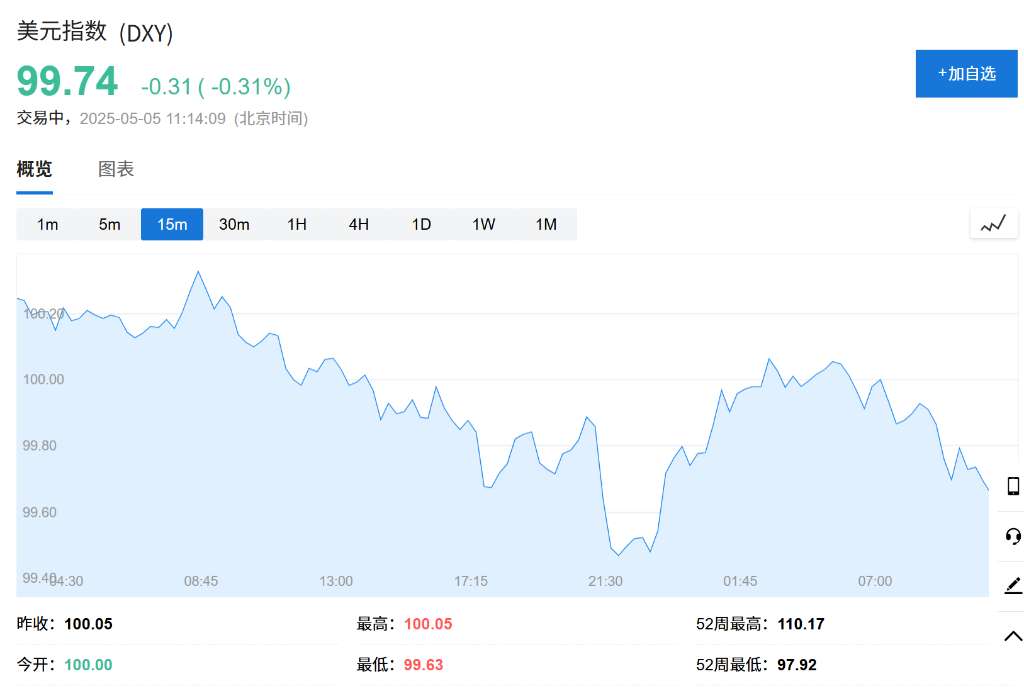Open the 15m interval currently highlighted
1024x692 pixels.
pyautogui.click(x=171, y=224)
